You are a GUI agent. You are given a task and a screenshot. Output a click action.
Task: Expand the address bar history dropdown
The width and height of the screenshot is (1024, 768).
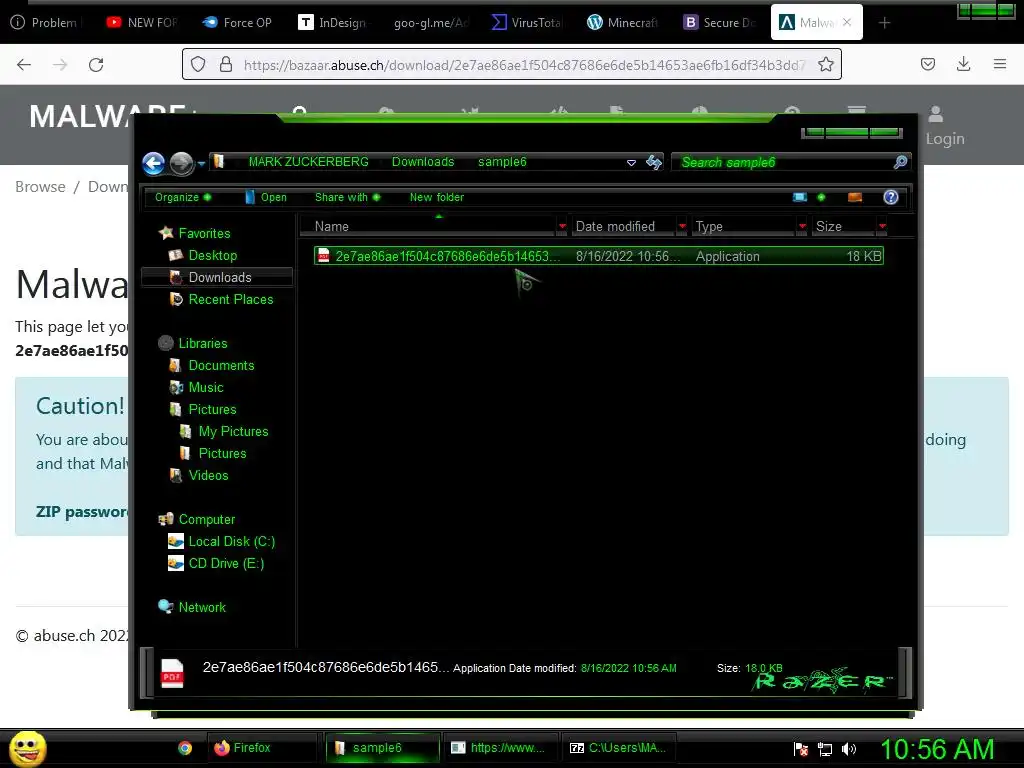[631, 163]
